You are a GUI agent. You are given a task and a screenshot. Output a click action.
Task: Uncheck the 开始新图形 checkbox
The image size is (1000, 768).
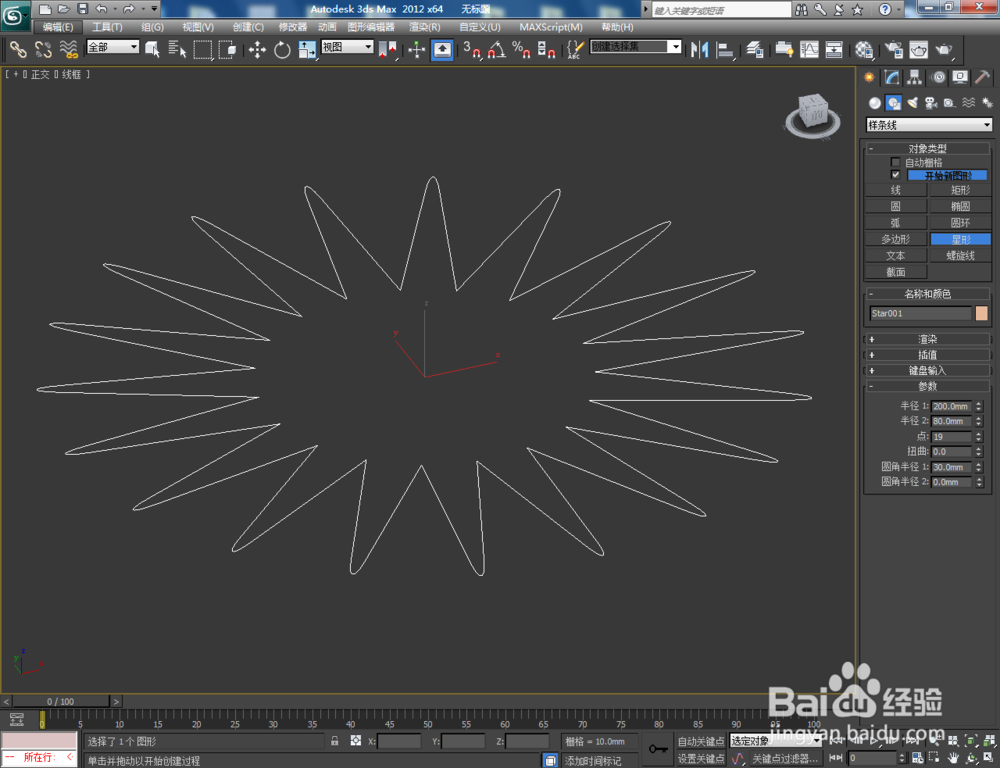[895, 174]
